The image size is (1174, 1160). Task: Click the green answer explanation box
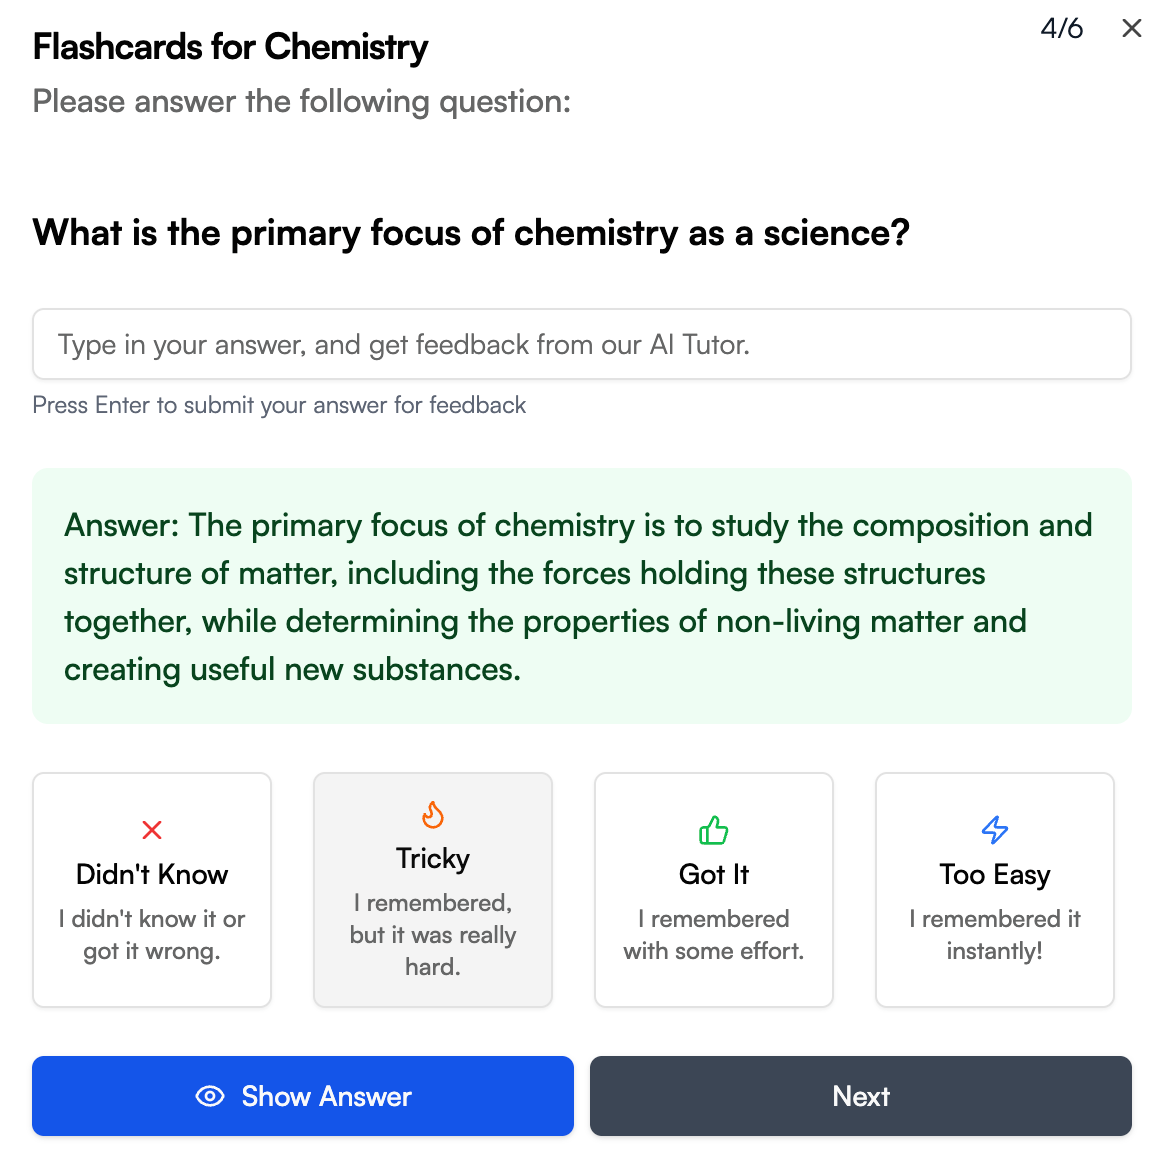click(581, 596)
